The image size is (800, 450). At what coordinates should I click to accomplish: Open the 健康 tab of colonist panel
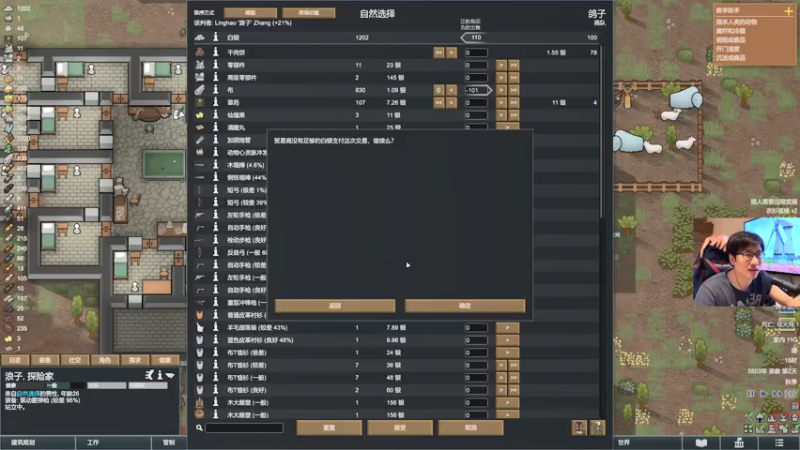165,360
